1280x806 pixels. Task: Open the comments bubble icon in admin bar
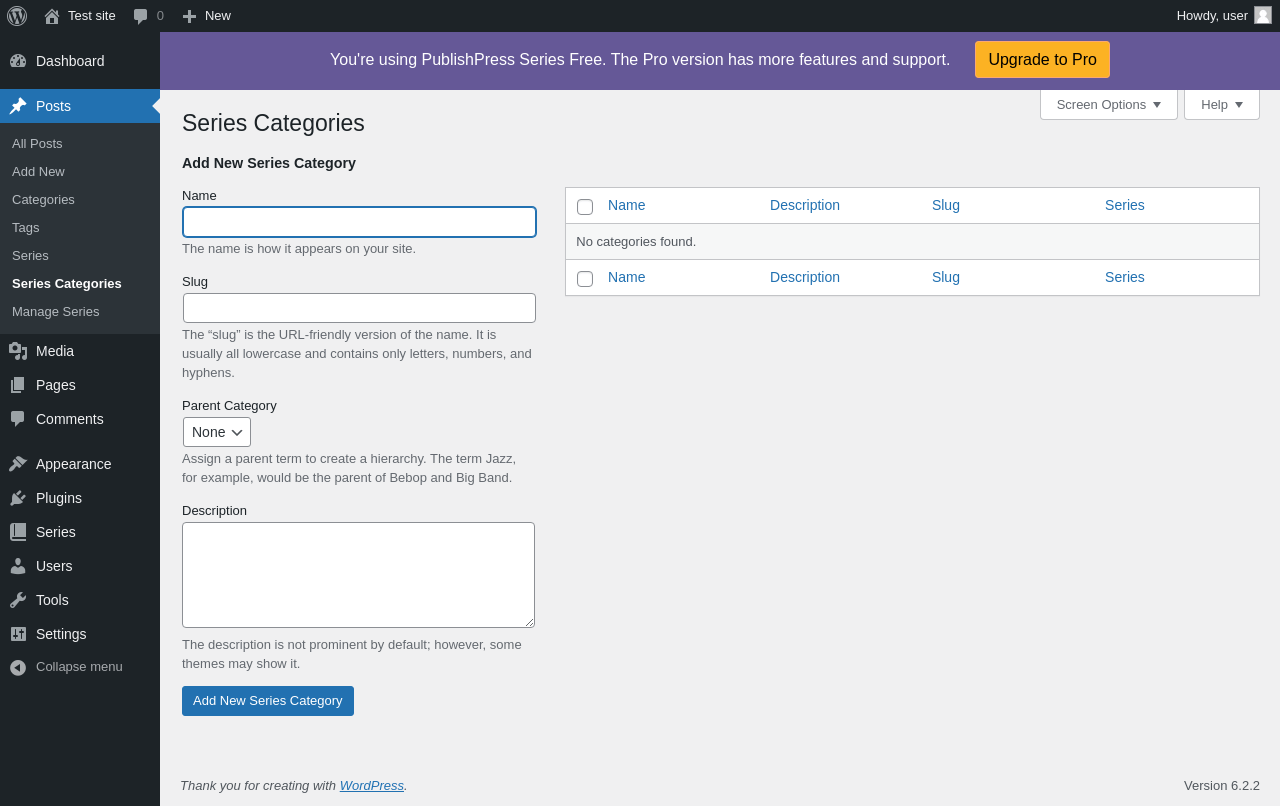(141, 16)
